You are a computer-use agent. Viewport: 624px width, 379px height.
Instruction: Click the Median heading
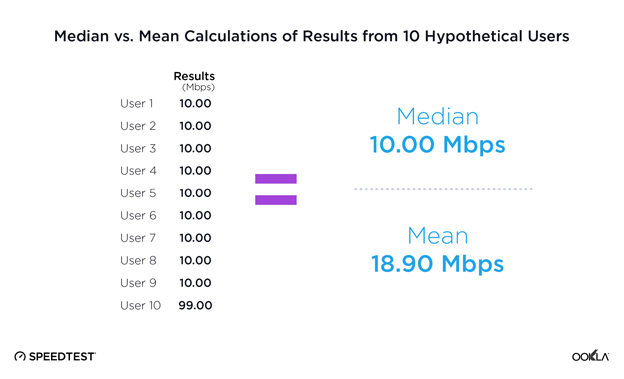click(438, 116)
